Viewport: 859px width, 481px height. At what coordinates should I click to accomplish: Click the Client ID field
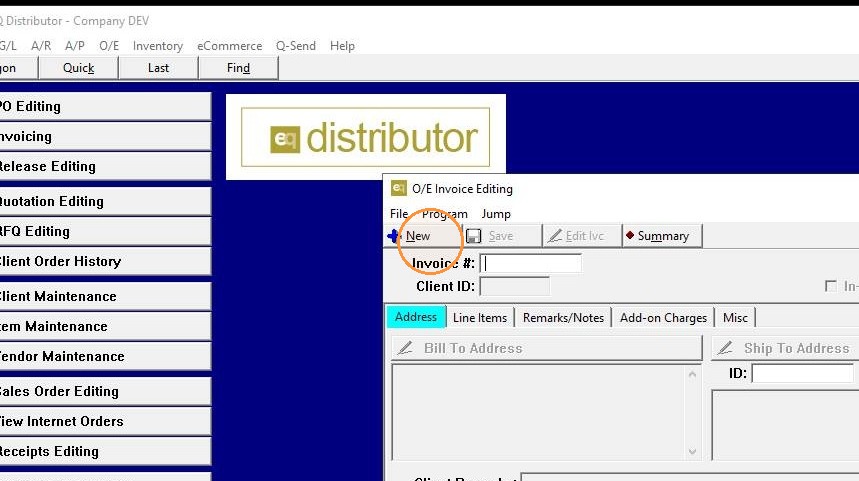(x=514, y=287)
